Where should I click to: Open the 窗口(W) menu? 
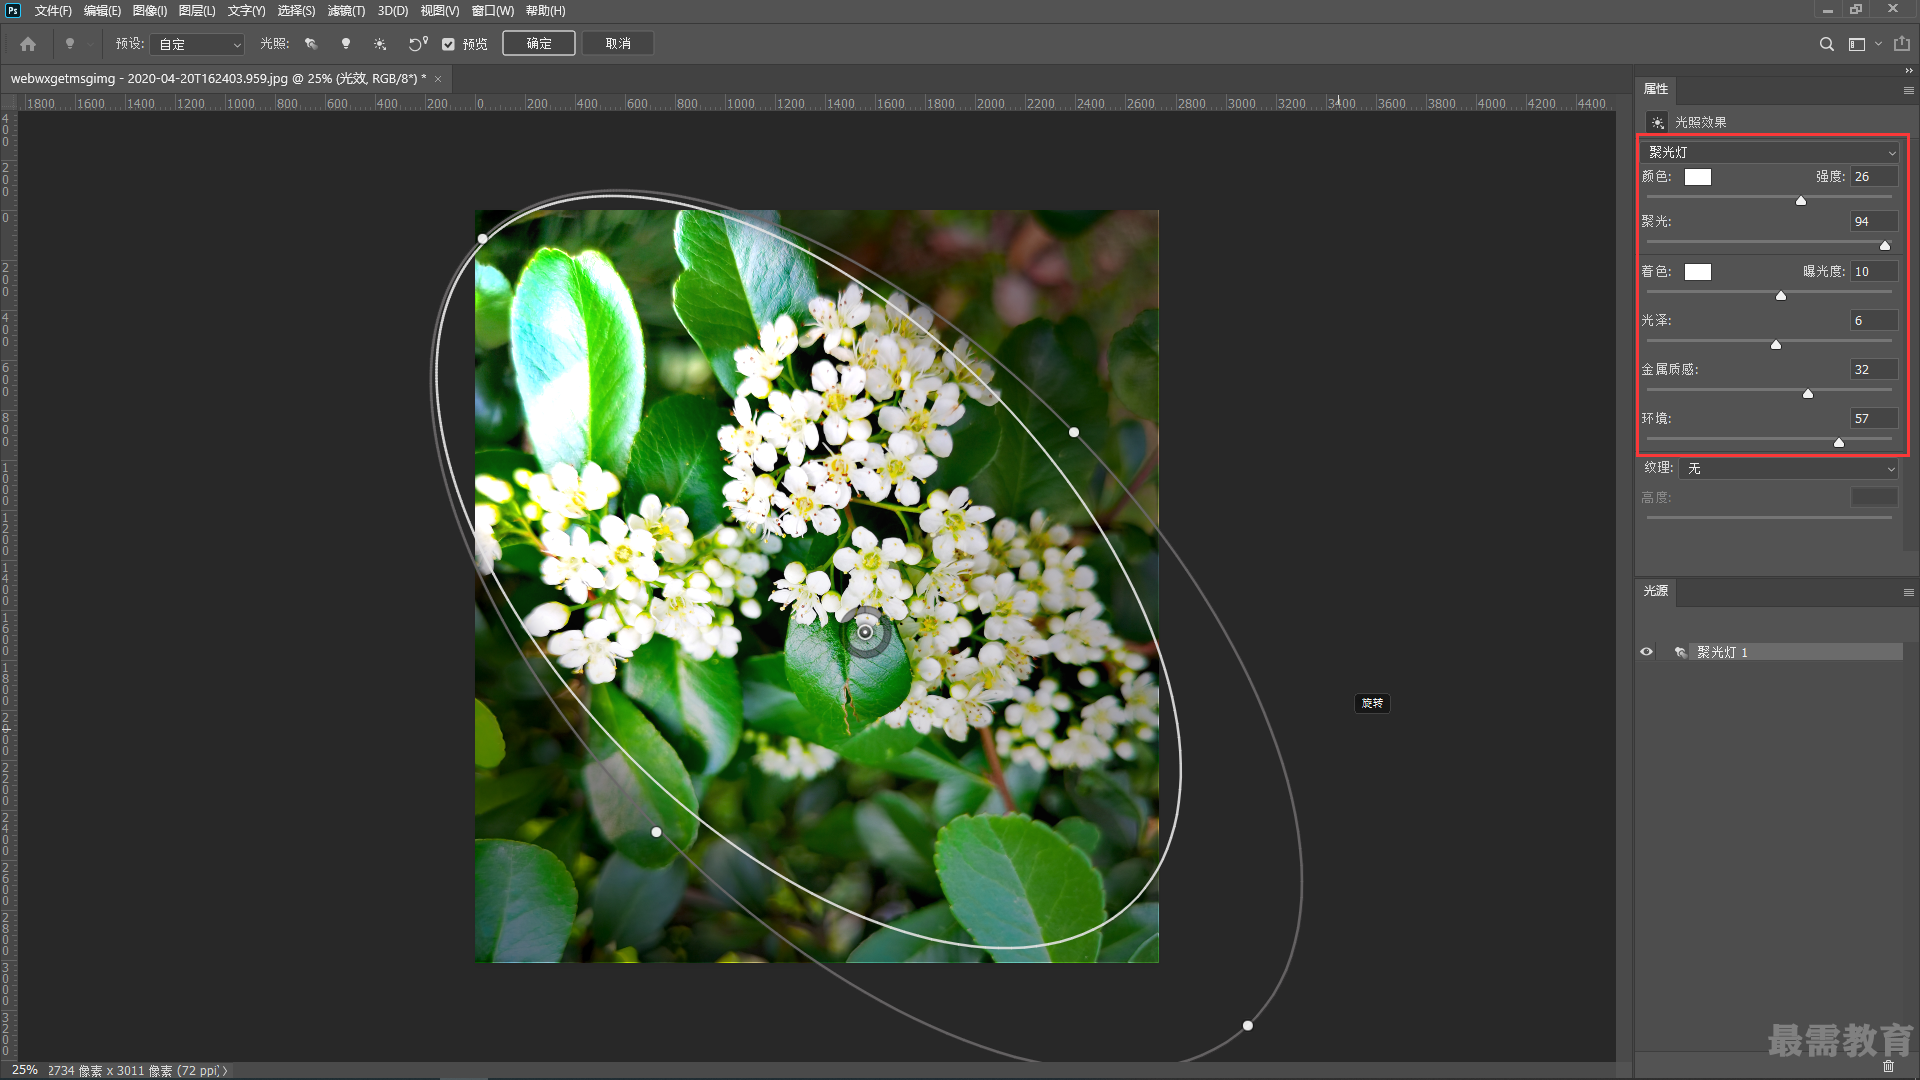pyautogui.click(x=493, y=10)
